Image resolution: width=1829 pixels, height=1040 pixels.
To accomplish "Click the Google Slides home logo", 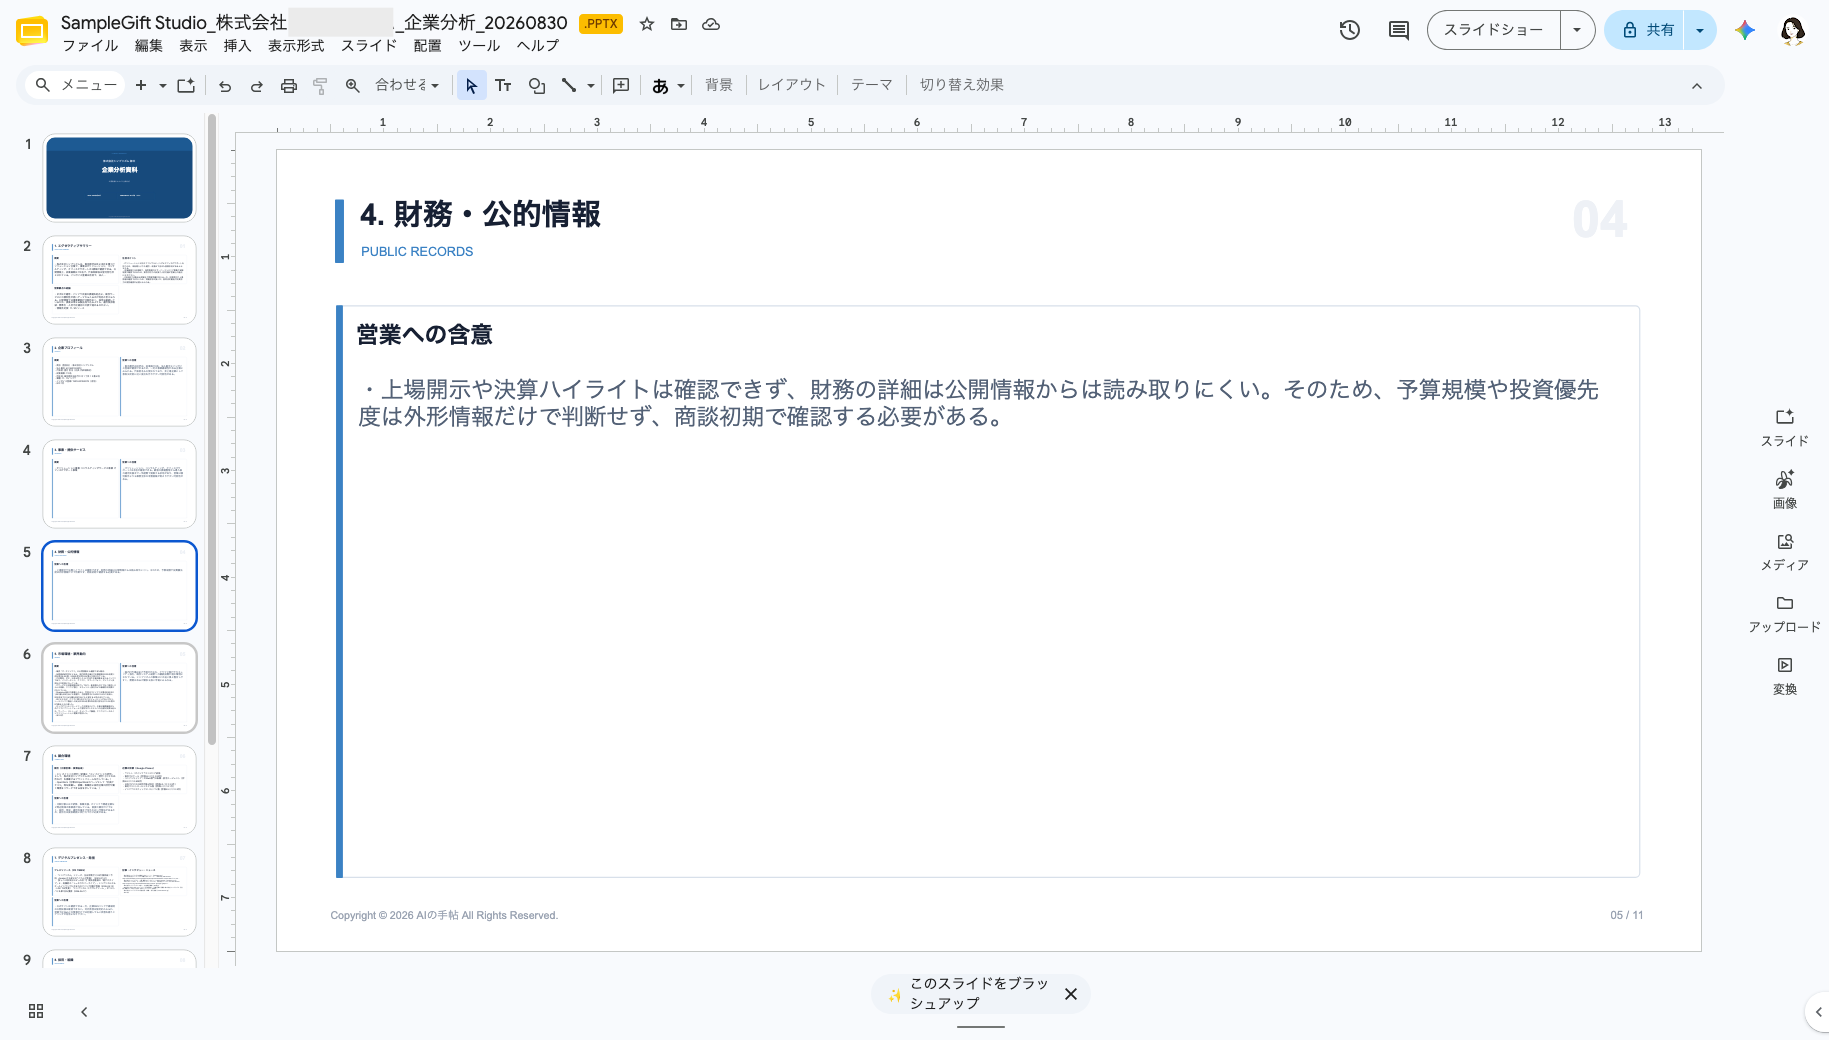I will coord(32,32).
